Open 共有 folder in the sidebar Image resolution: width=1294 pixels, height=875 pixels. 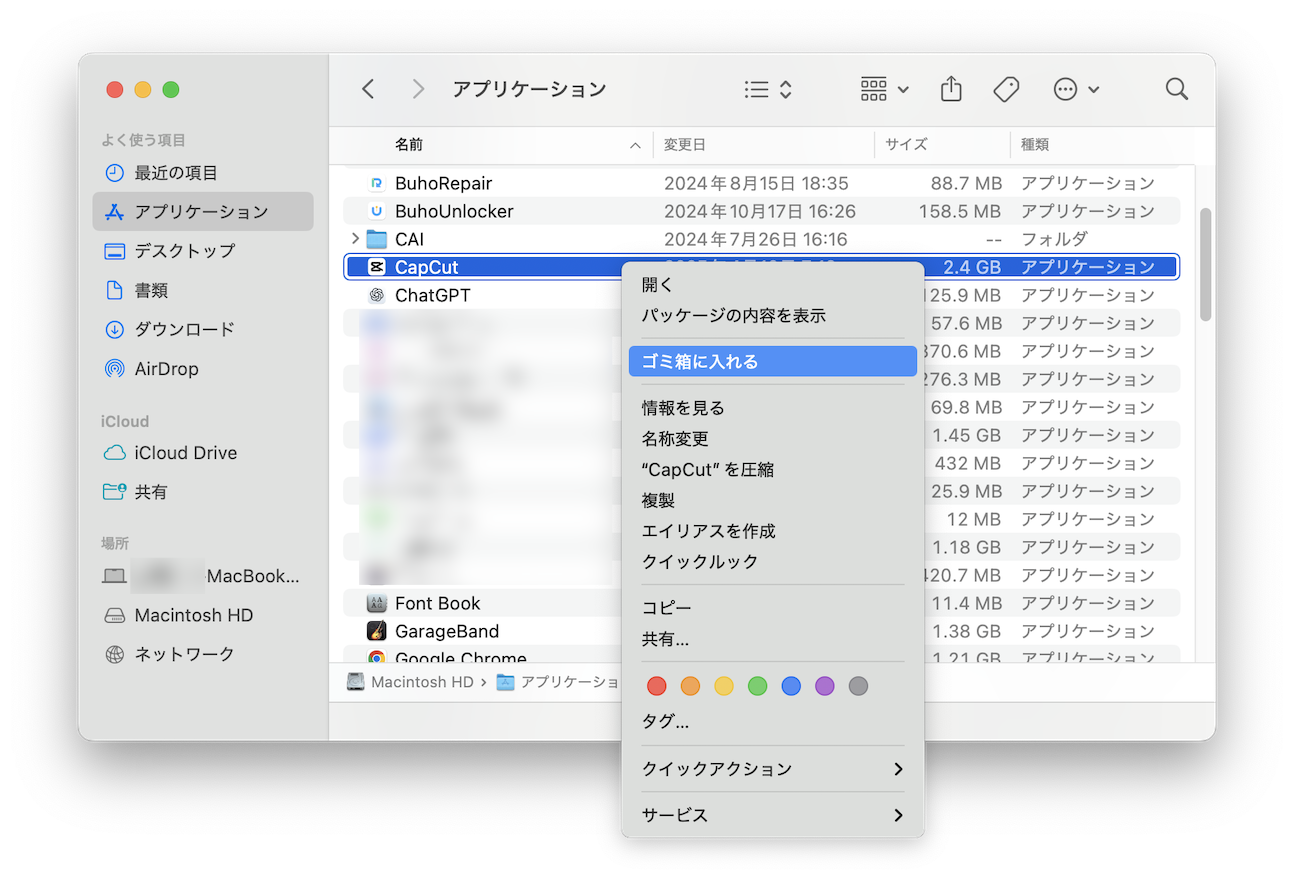pyautogui.click(x=203, y=492)
